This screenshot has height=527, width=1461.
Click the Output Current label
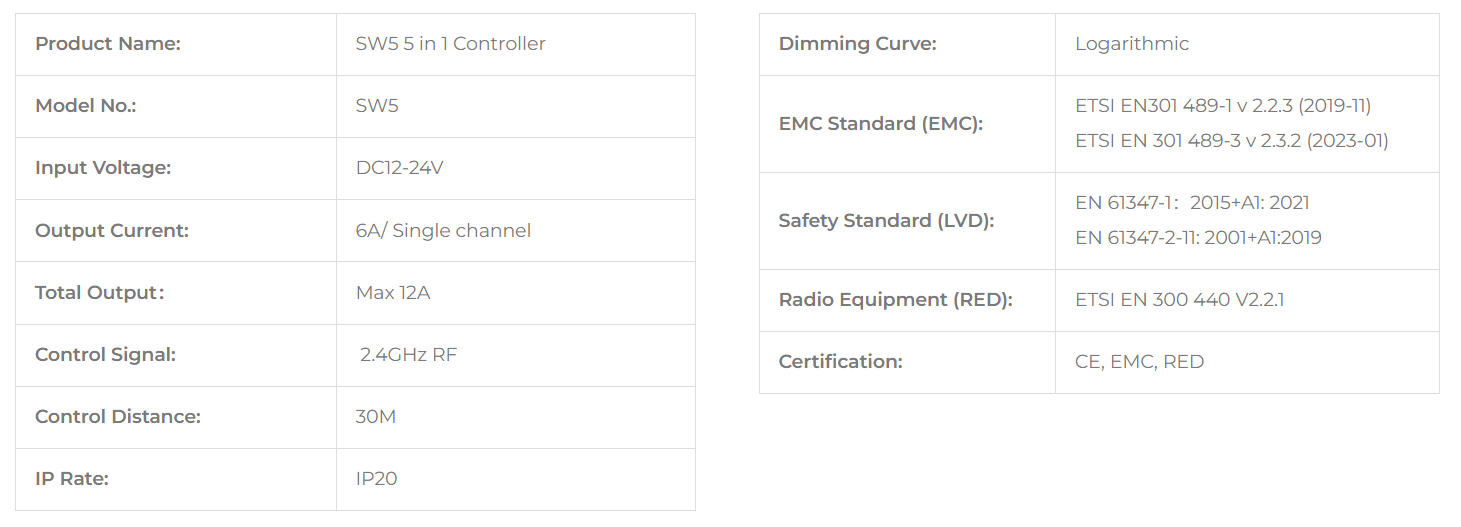point(112,230)
